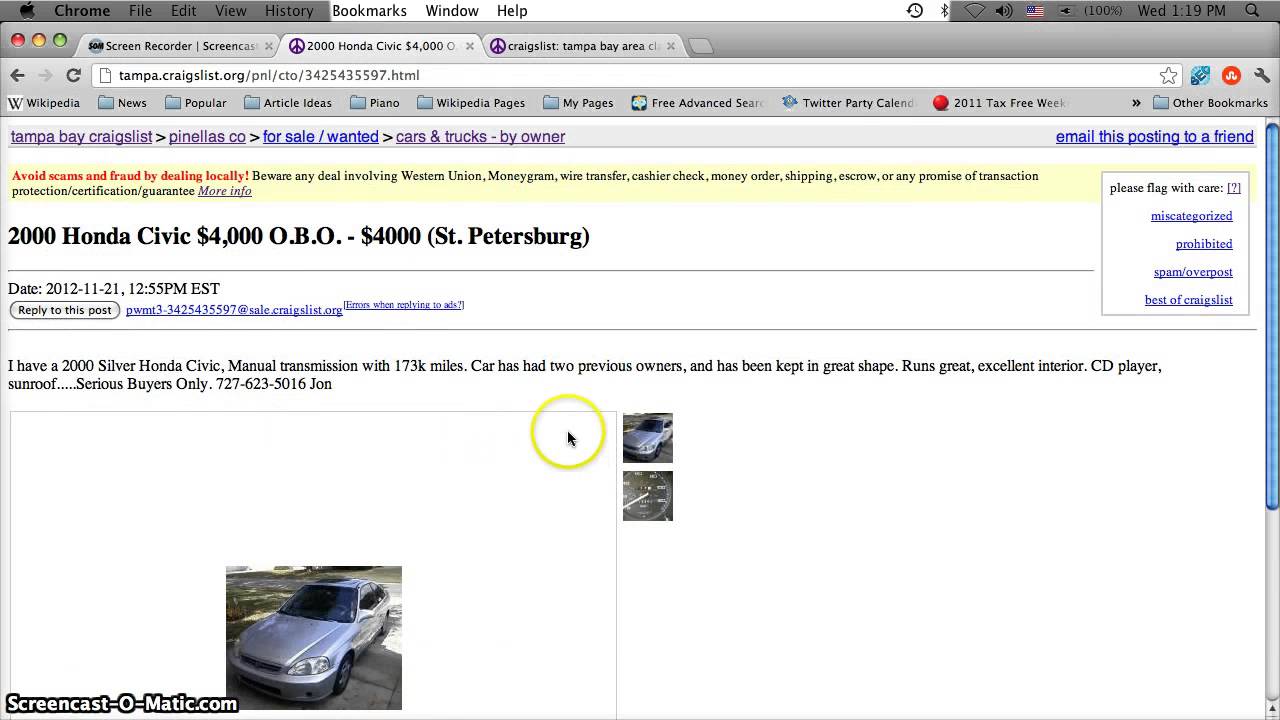Open Spotlight search magnifier

pyautogui.click(x=1252, y=11)
